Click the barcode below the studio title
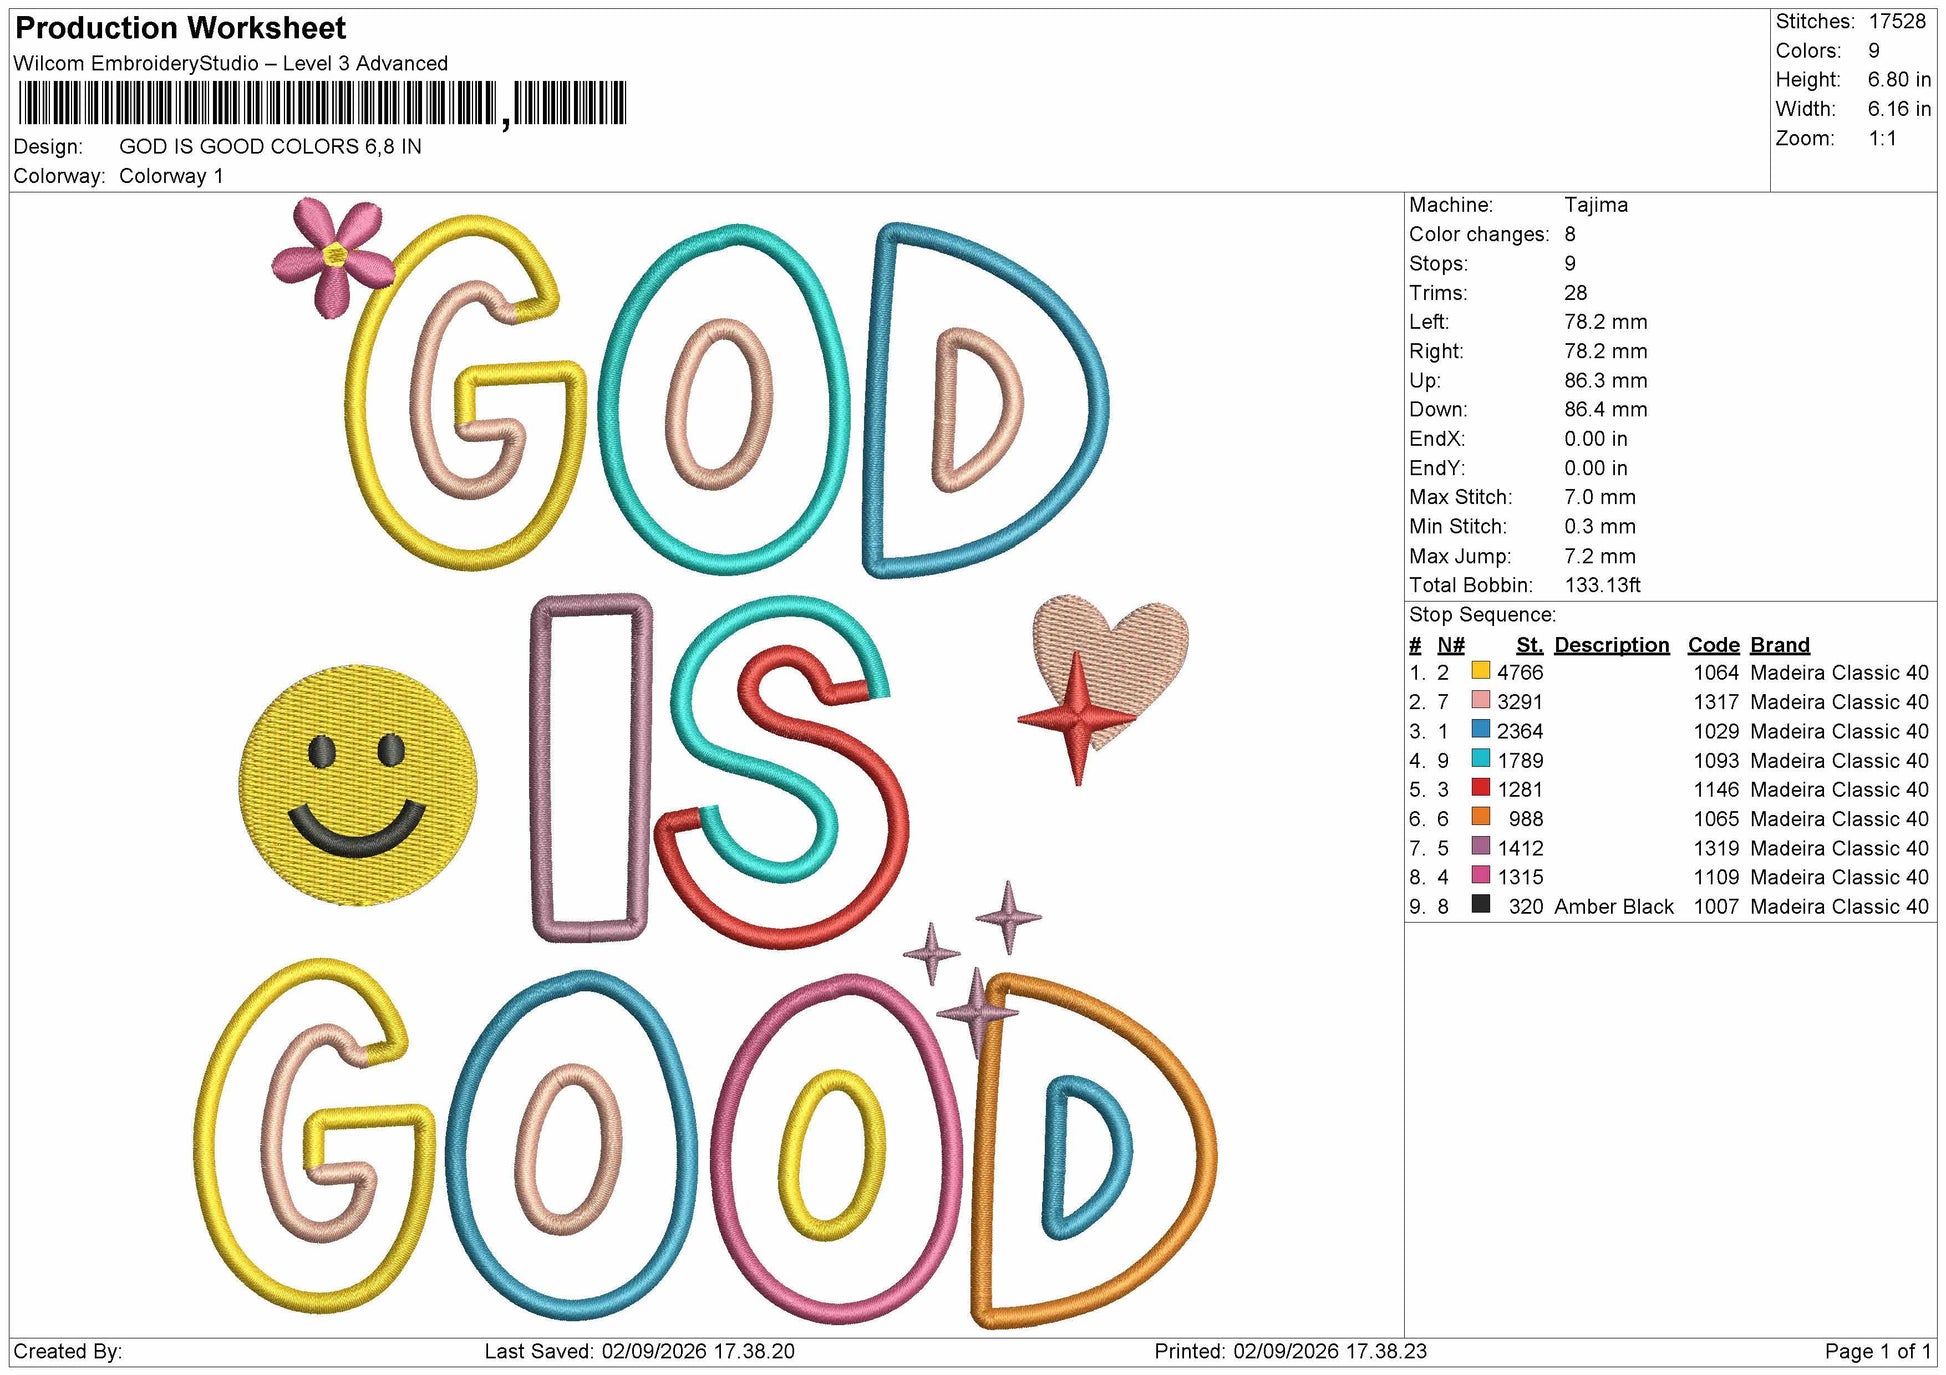The image size is (1946, 1375). click(x=321, y=104)
